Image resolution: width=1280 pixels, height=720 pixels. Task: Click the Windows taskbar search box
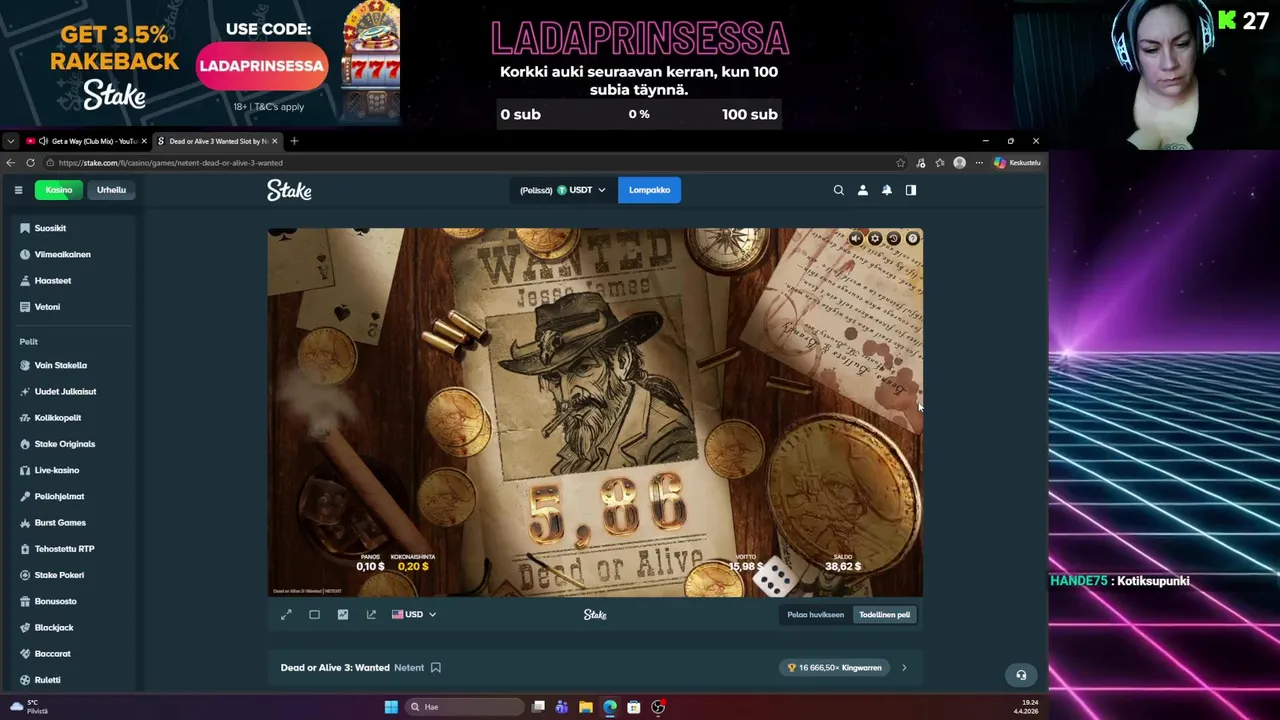click(x=465, y=707)
